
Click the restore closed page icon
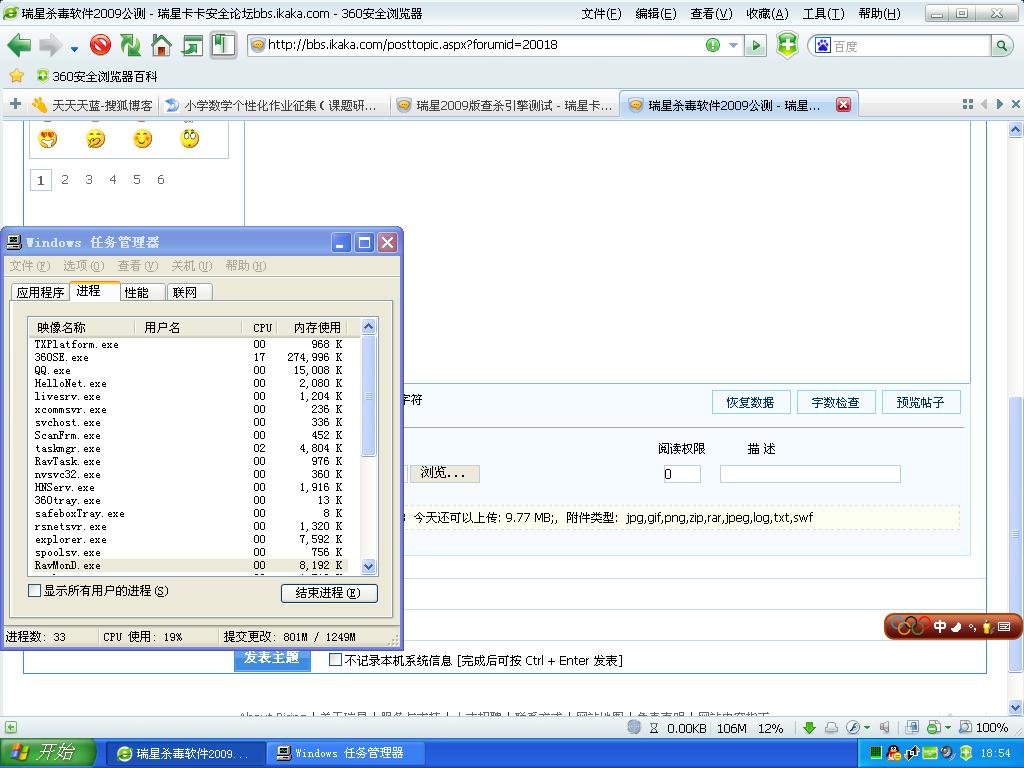coord(192,46)
